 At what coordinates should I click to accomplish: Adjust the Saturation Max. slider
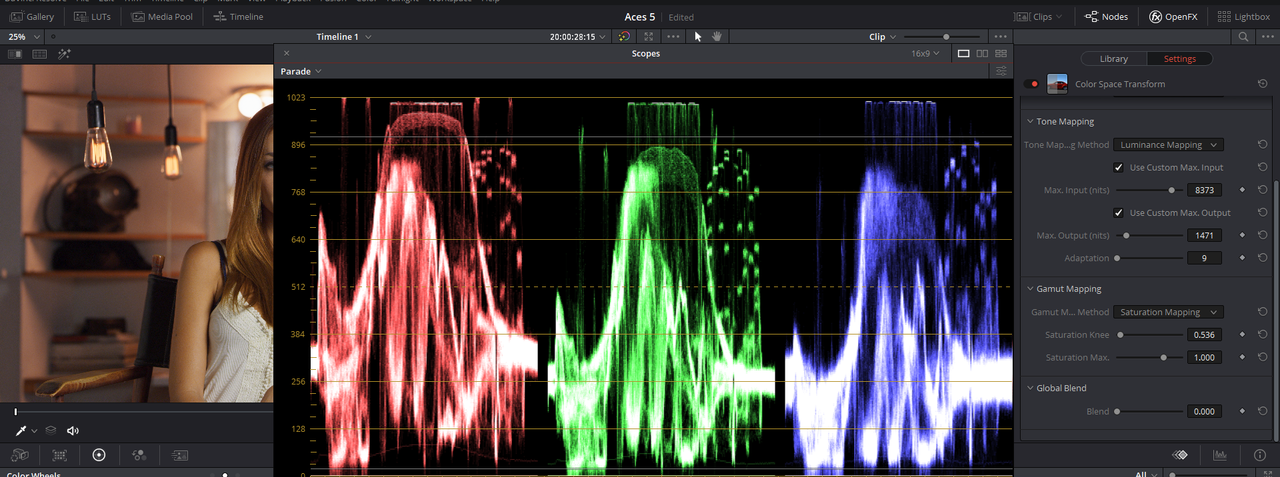click(x=1147, y=357)
